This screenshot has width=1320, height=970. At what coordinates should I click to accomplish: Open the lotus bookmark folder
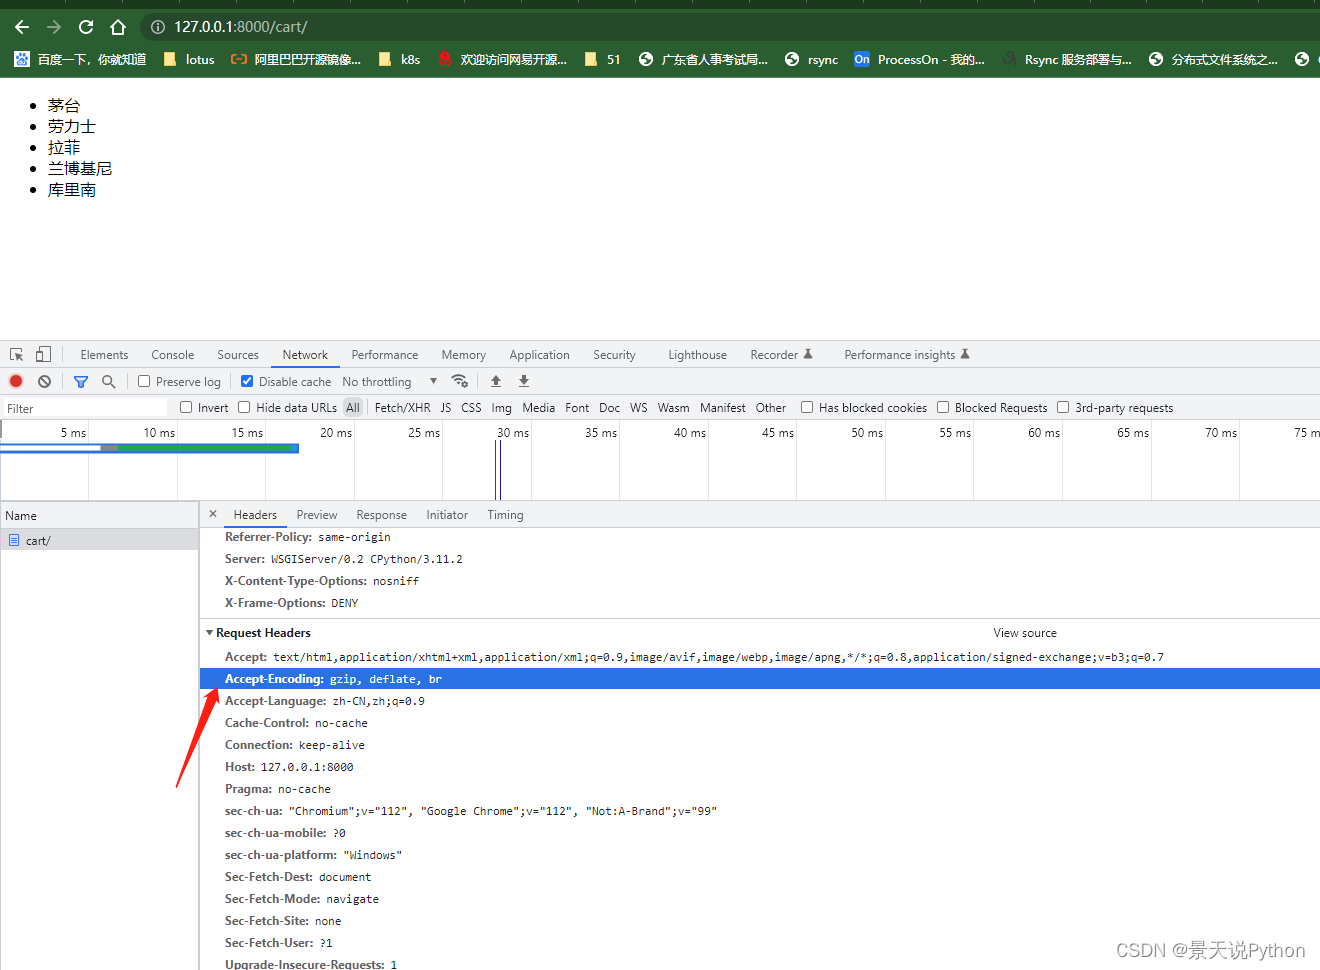click(x=189, y=59)
